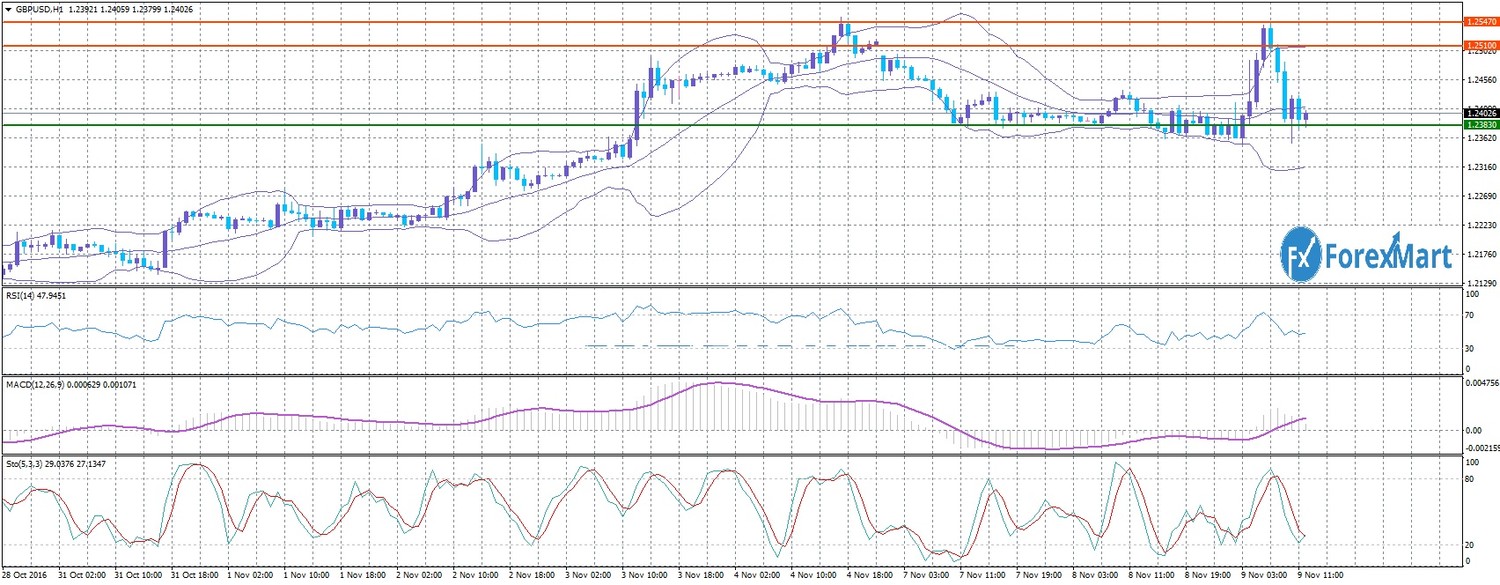The height and width of the screenshot is (585, 1500).
Task: Click the 70 level on RSI scale
Action: [x=1470, y=316]
